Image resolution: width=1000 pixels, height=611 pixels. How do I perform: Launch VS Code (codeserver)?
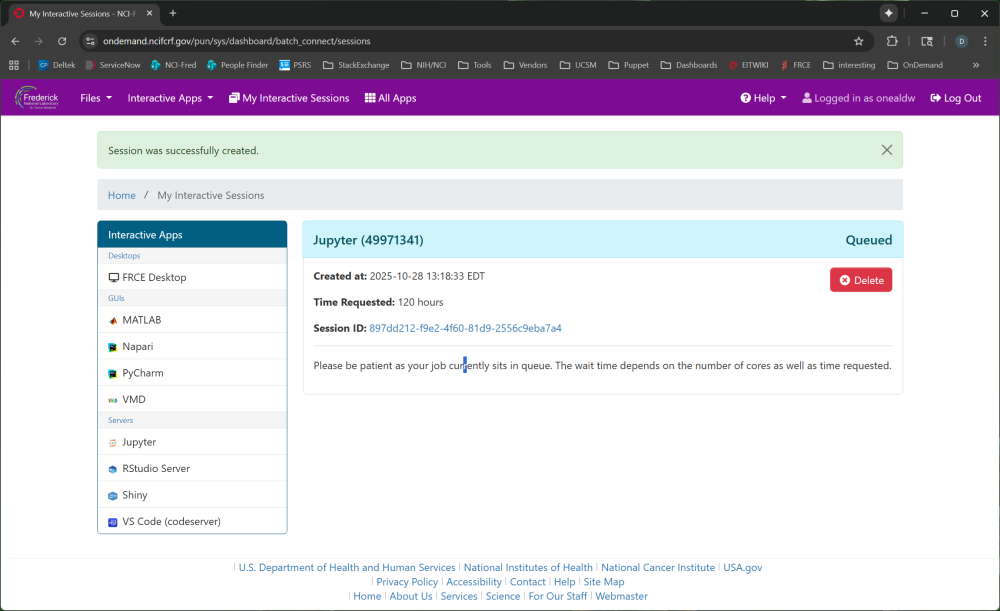pyautogui.click(x=171, y=521)
